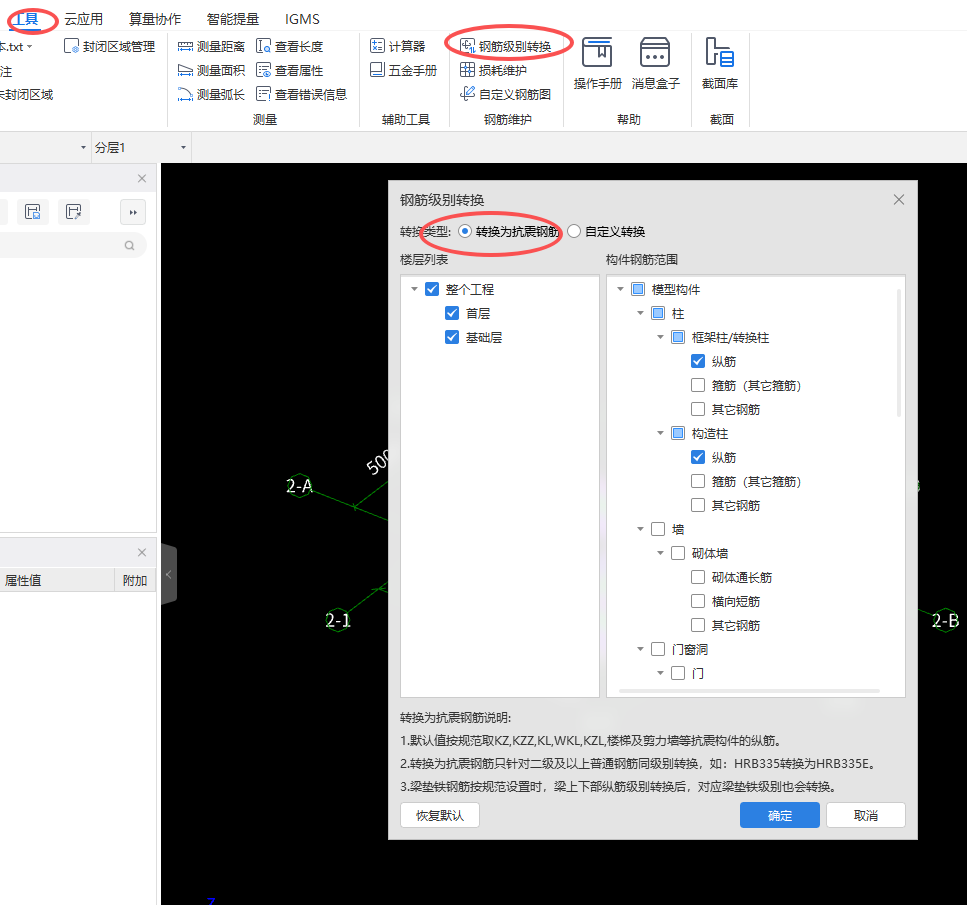Click the 2-1 axis label on canvas
This screenshot has height=905, width=967.
pyautogui.click(x=338, y=620)
